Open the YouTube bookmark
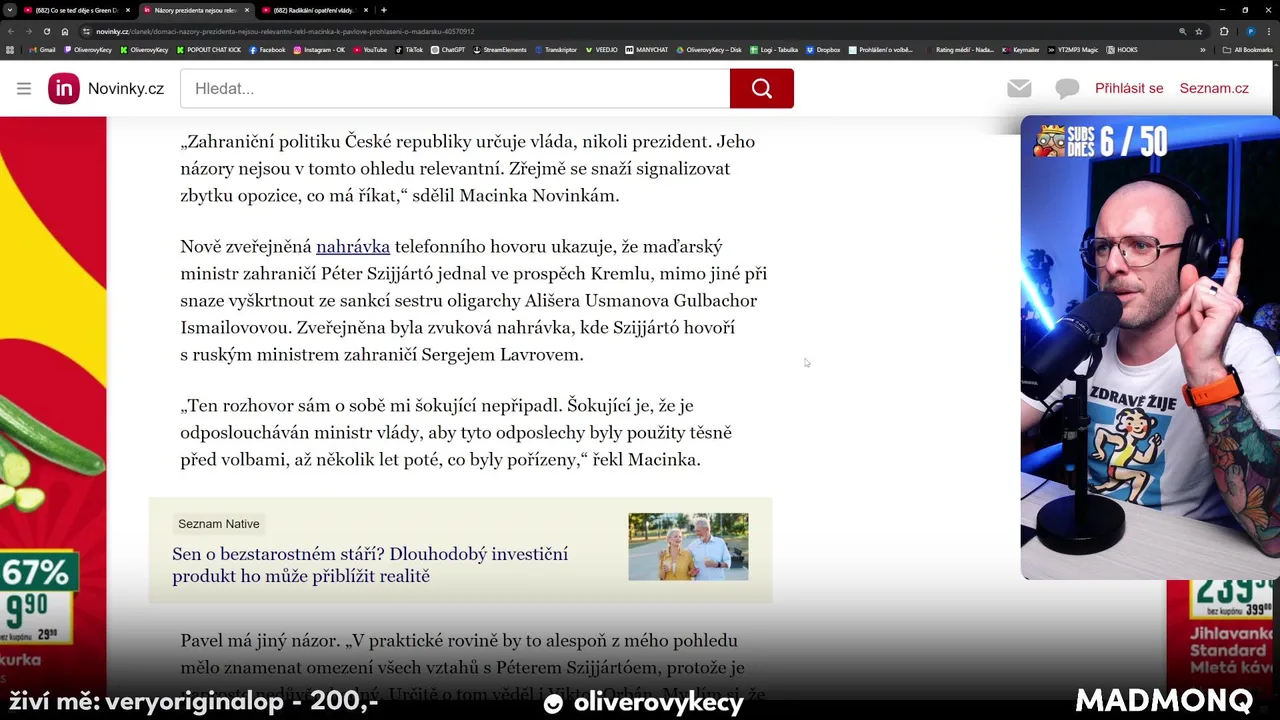The height and width of the screenshot is (720, 1280). coord(370,49)
